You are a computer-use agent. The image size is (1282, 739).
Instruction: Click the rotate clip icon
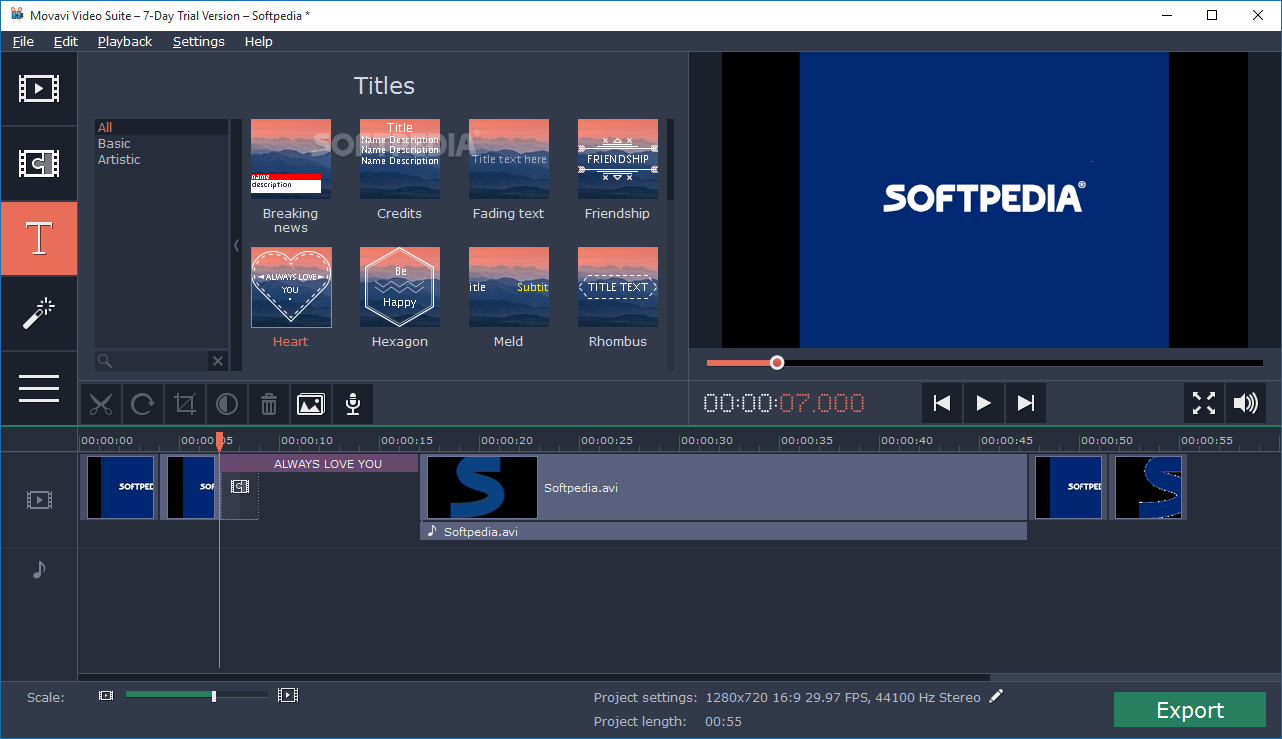click(x=142, y=404)
